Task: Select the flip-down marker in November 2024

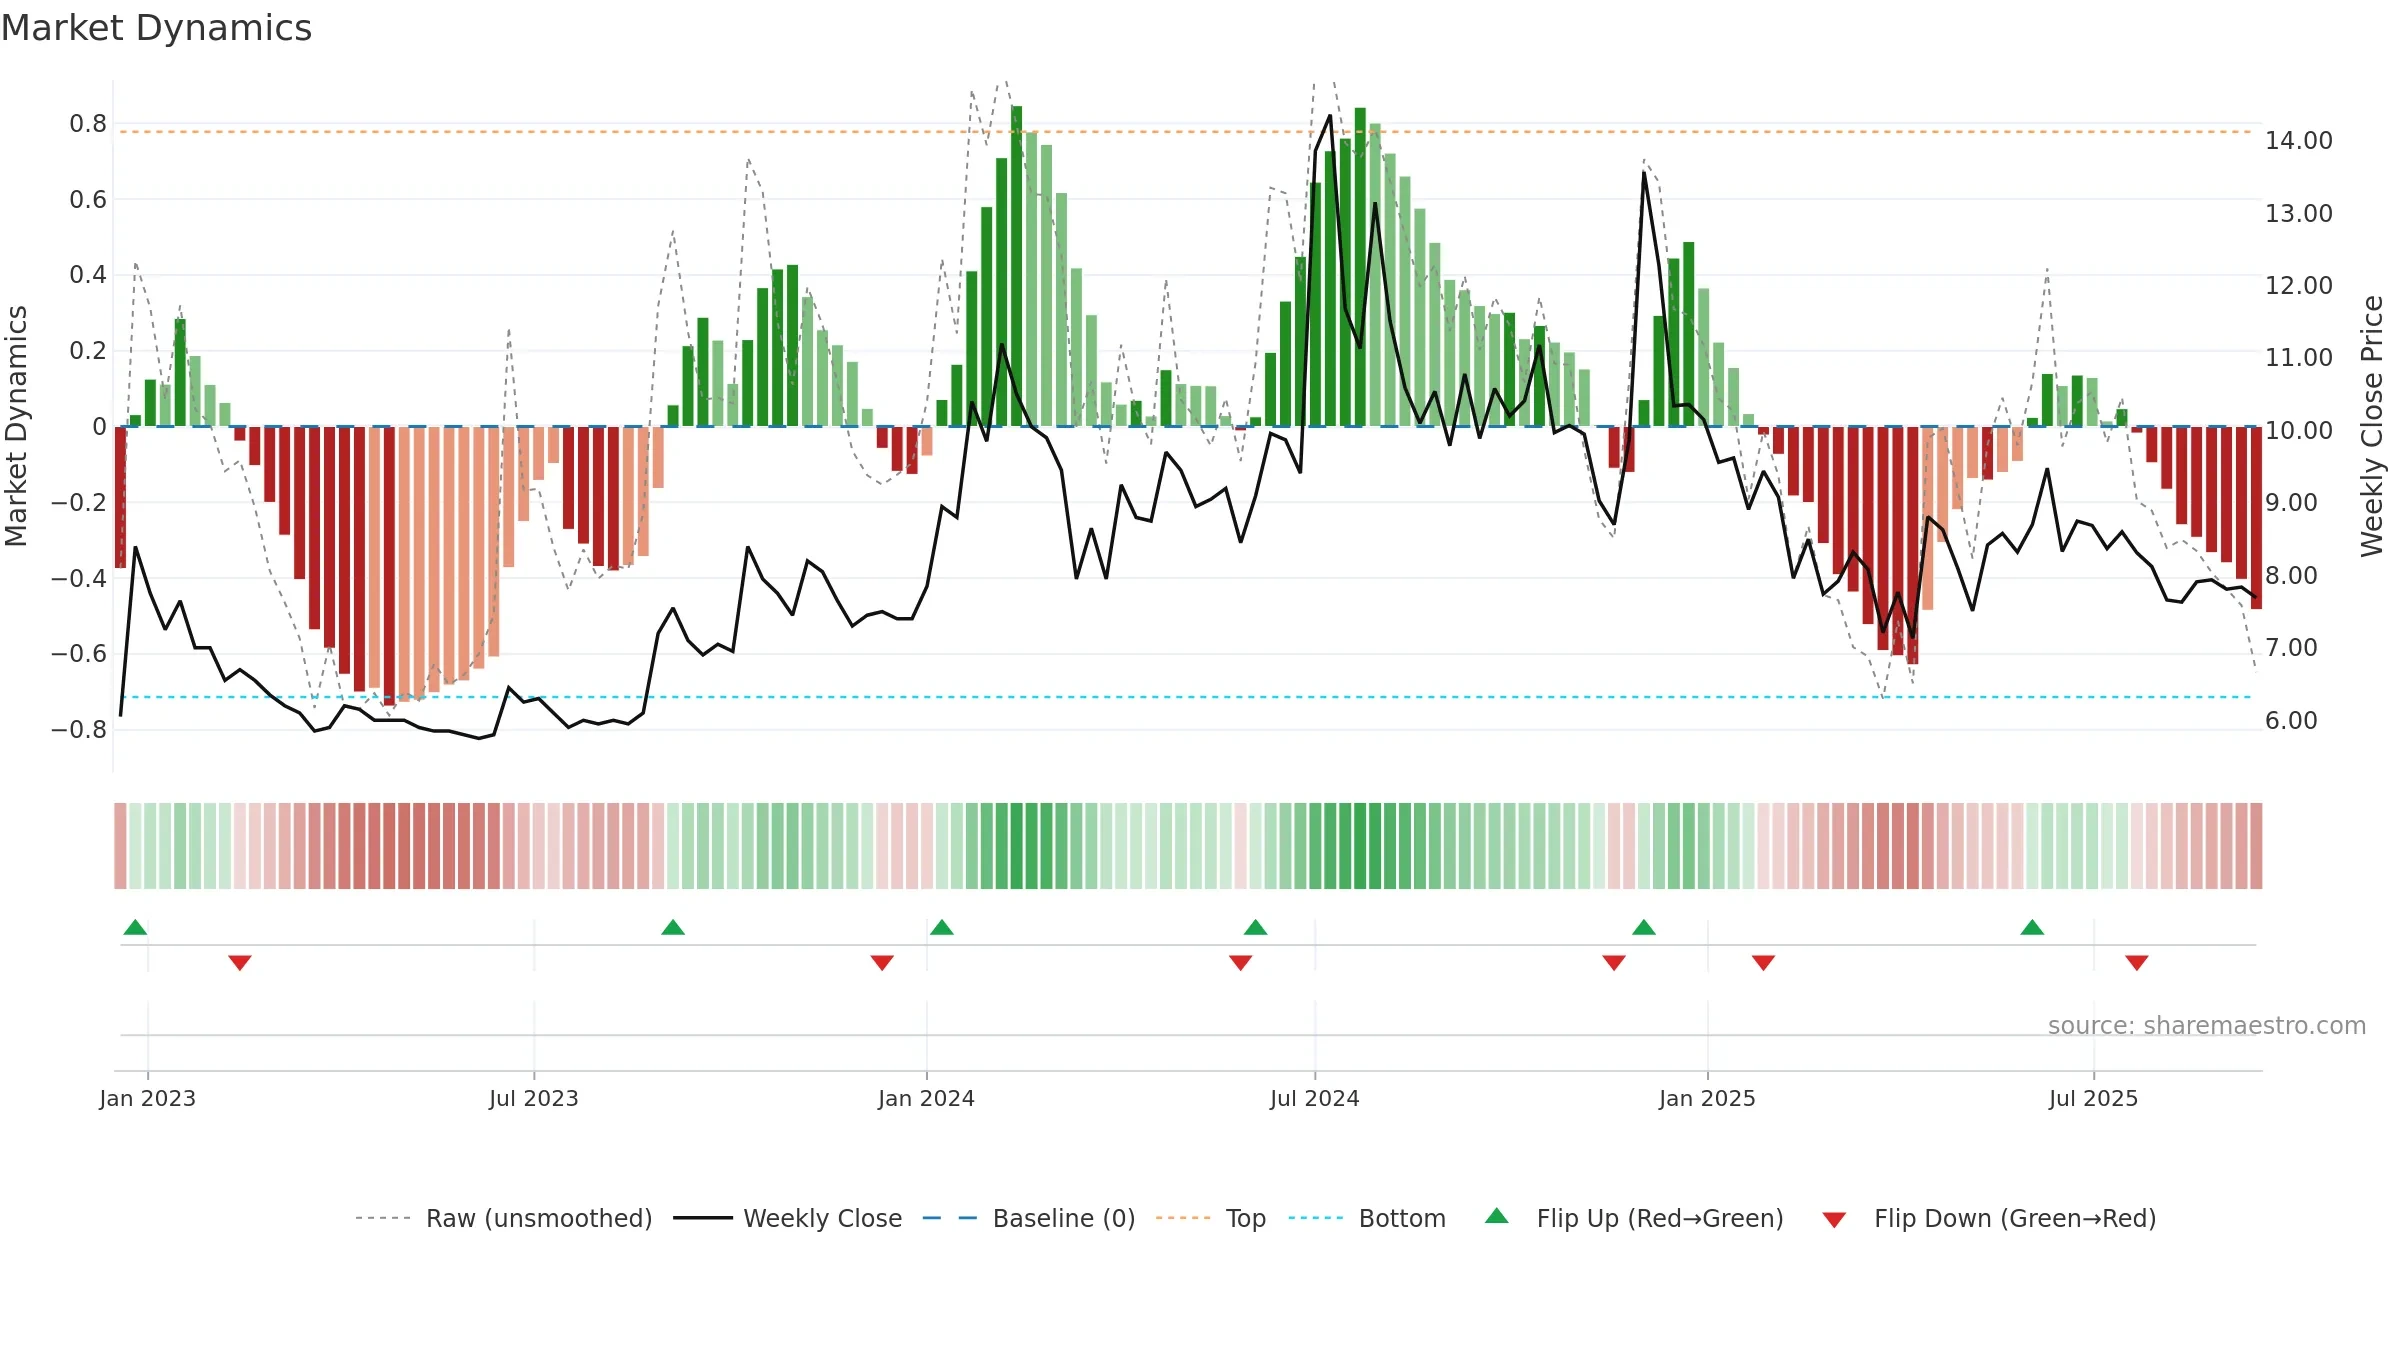Action: point(1614,963)
